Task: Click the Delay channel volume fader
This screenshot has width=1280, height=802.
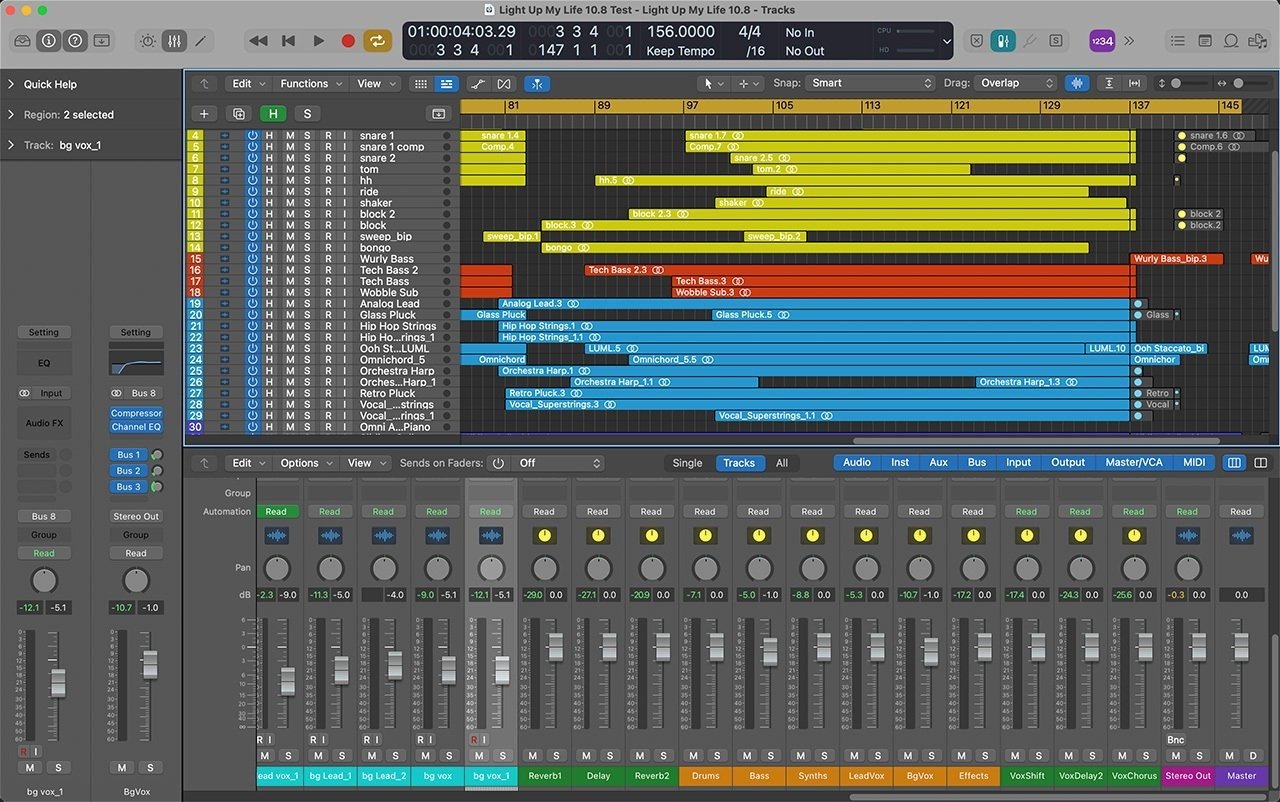Action: point(608,646)
